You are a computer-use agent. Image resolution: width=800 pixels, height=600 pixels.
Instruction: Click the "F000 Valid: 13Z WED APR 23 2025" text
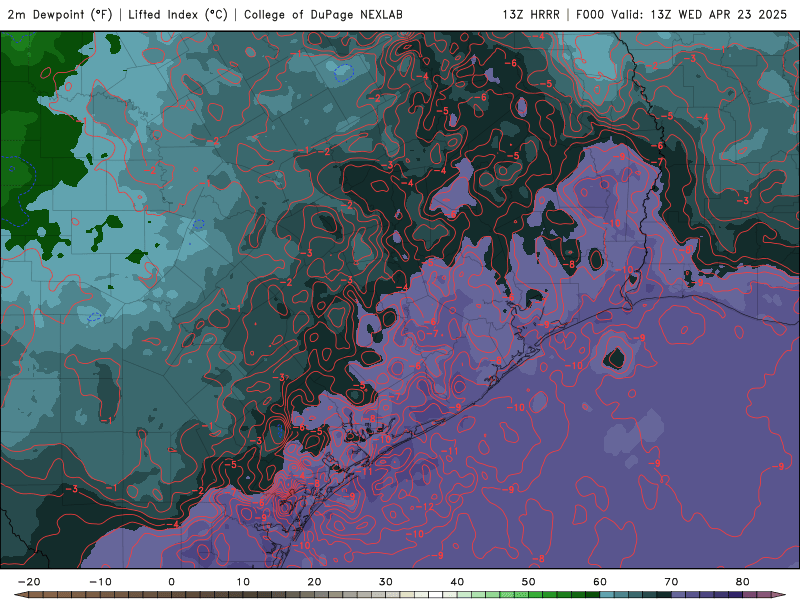click(682, 14)
